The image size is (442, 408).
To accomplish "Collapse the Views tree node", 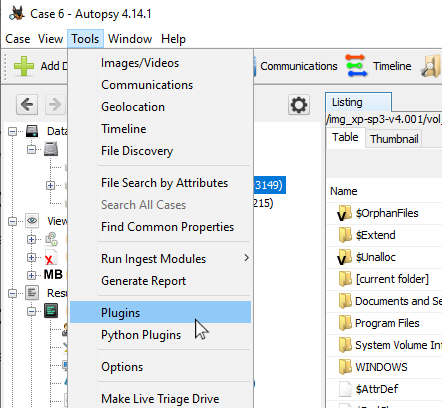I will tap(12, 221).
